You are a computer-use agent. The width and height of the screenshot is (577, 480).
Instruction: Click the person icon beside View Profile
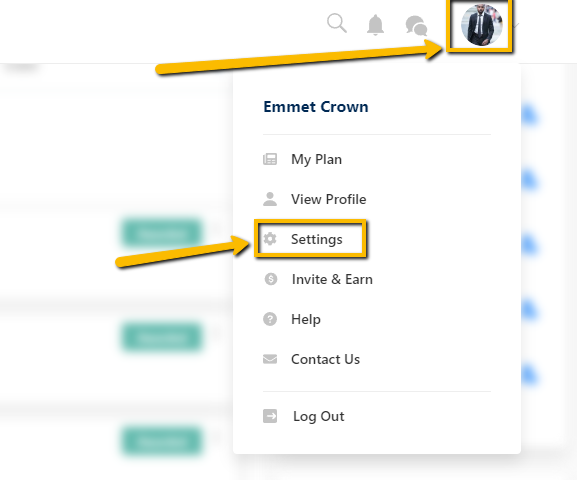(270, 199)
